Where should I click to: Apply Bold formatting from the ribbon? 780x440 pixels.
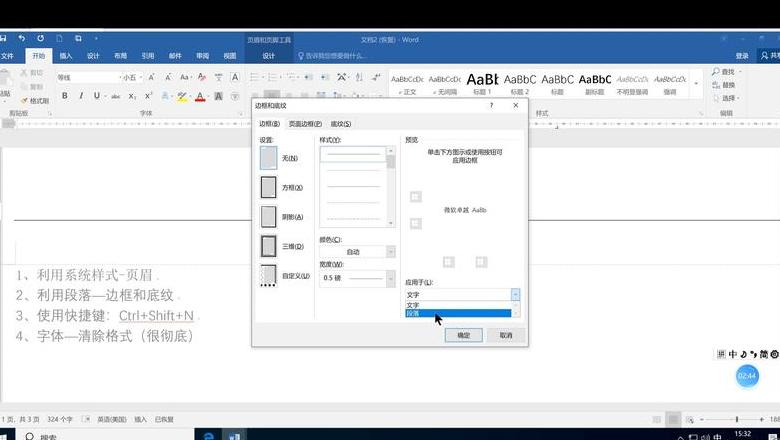pyautogui.click(x=65, y=95)
